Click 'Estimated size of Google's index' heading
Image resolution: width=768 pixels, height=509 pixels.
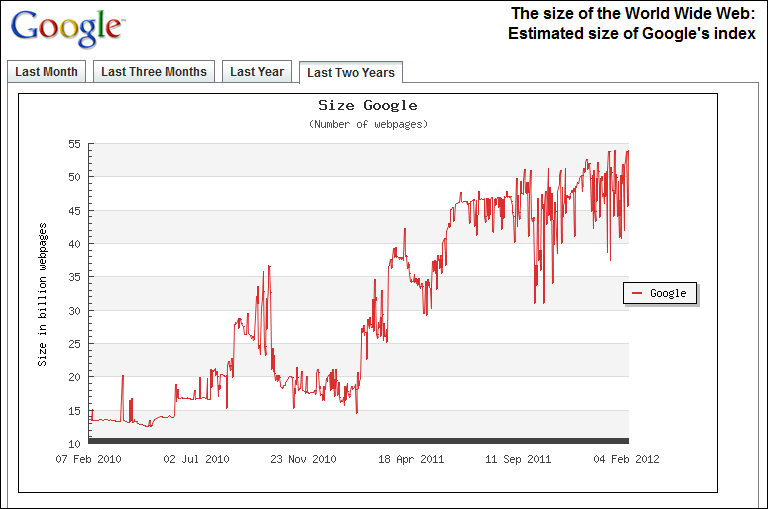[631, 33]
